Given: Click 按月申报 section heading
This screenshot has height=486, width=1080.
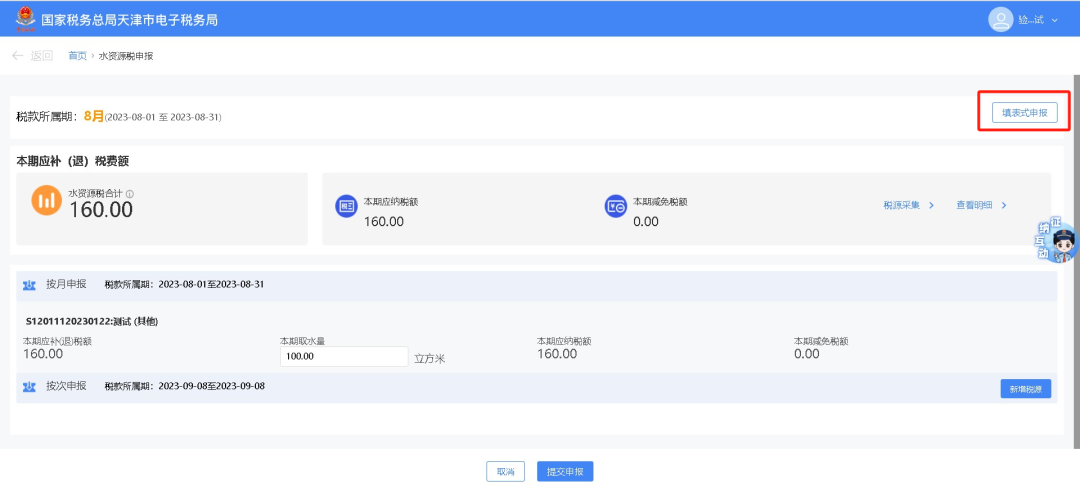Looking at the screenshot, I should [66, 284].
